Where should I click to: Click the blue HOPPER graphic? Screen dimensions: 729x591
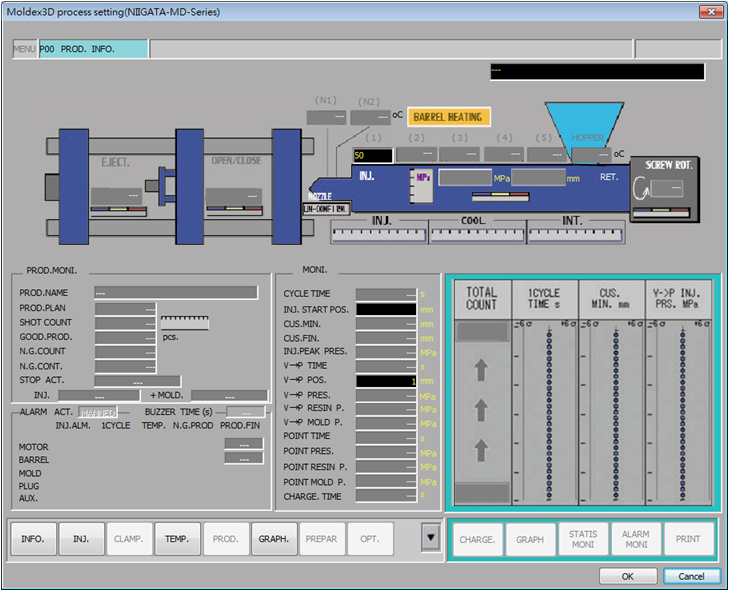(583, 126)
